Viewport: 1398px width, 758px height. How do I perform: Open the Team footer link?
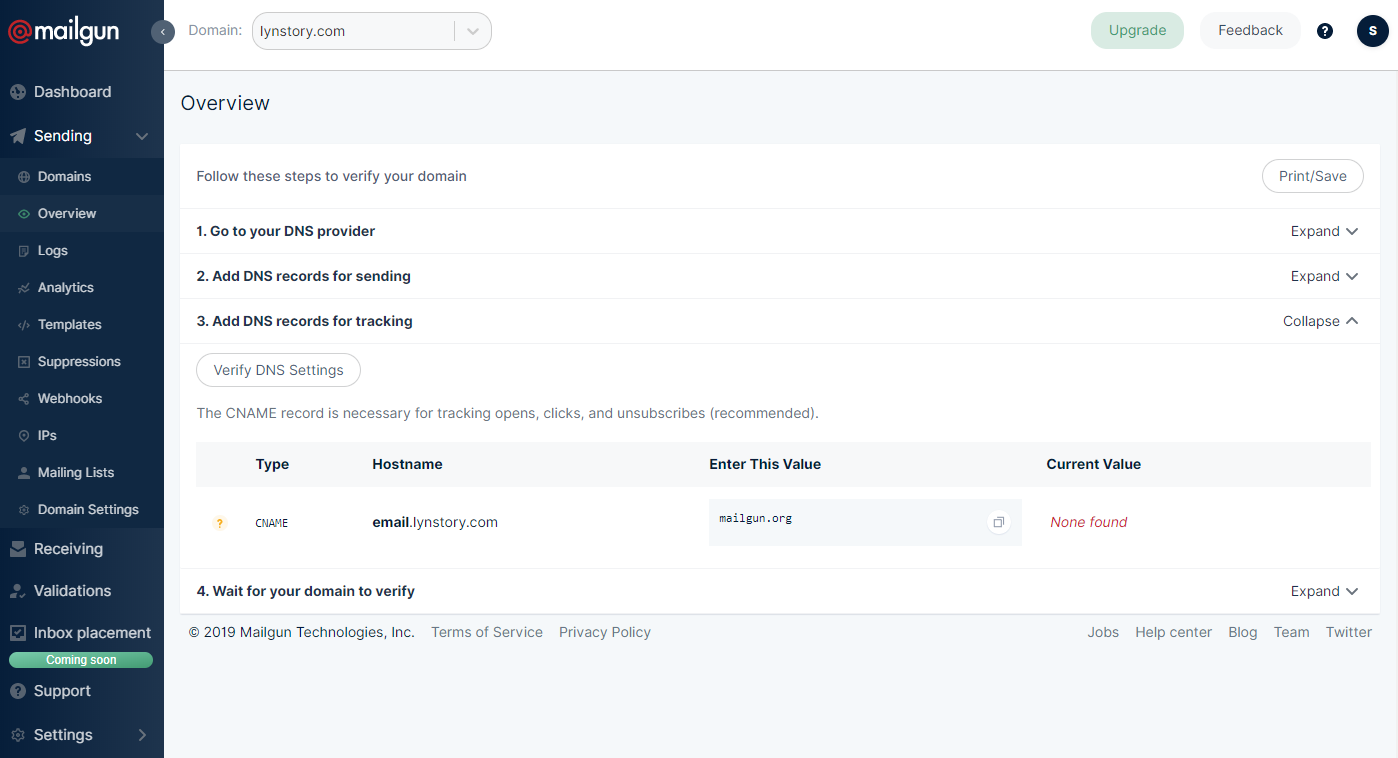point(1291,632)
